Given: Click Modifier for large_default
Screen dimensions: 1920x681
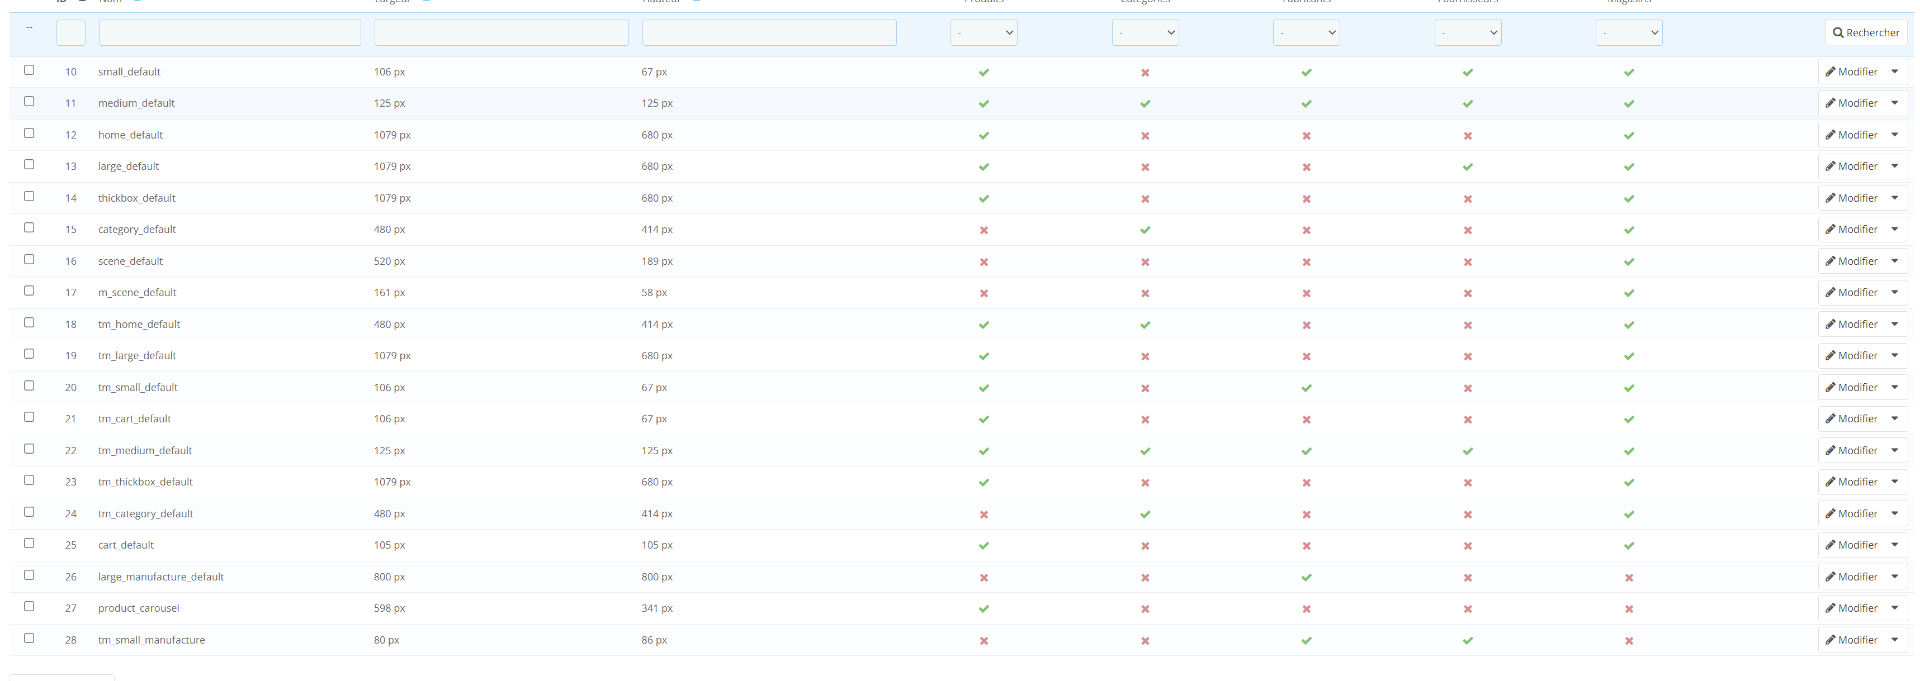Looking at the screenshot, I should (1852, 166).
